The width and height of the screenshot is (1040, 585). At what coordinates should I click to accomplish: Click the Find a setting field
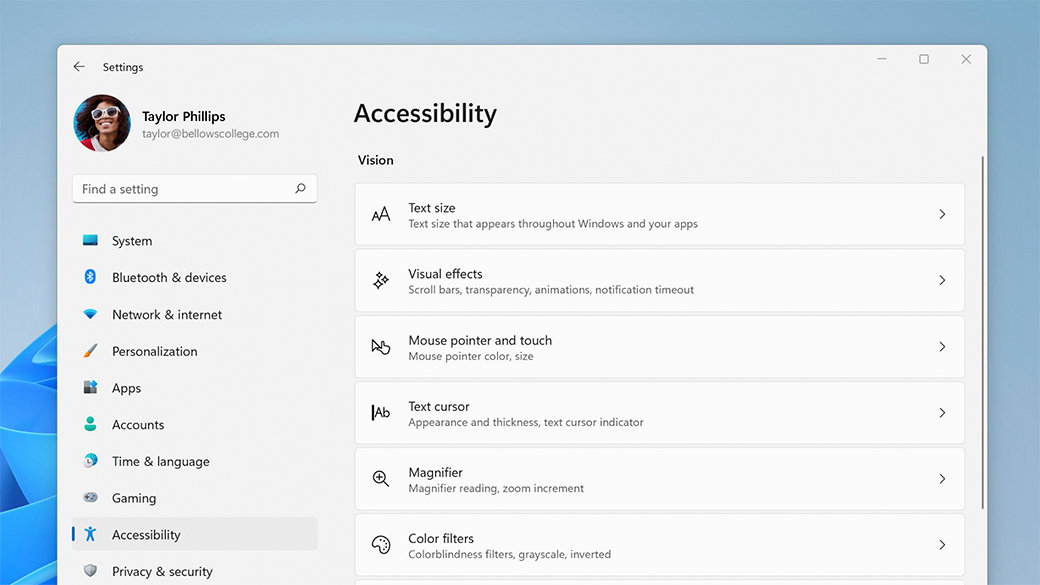194,188
